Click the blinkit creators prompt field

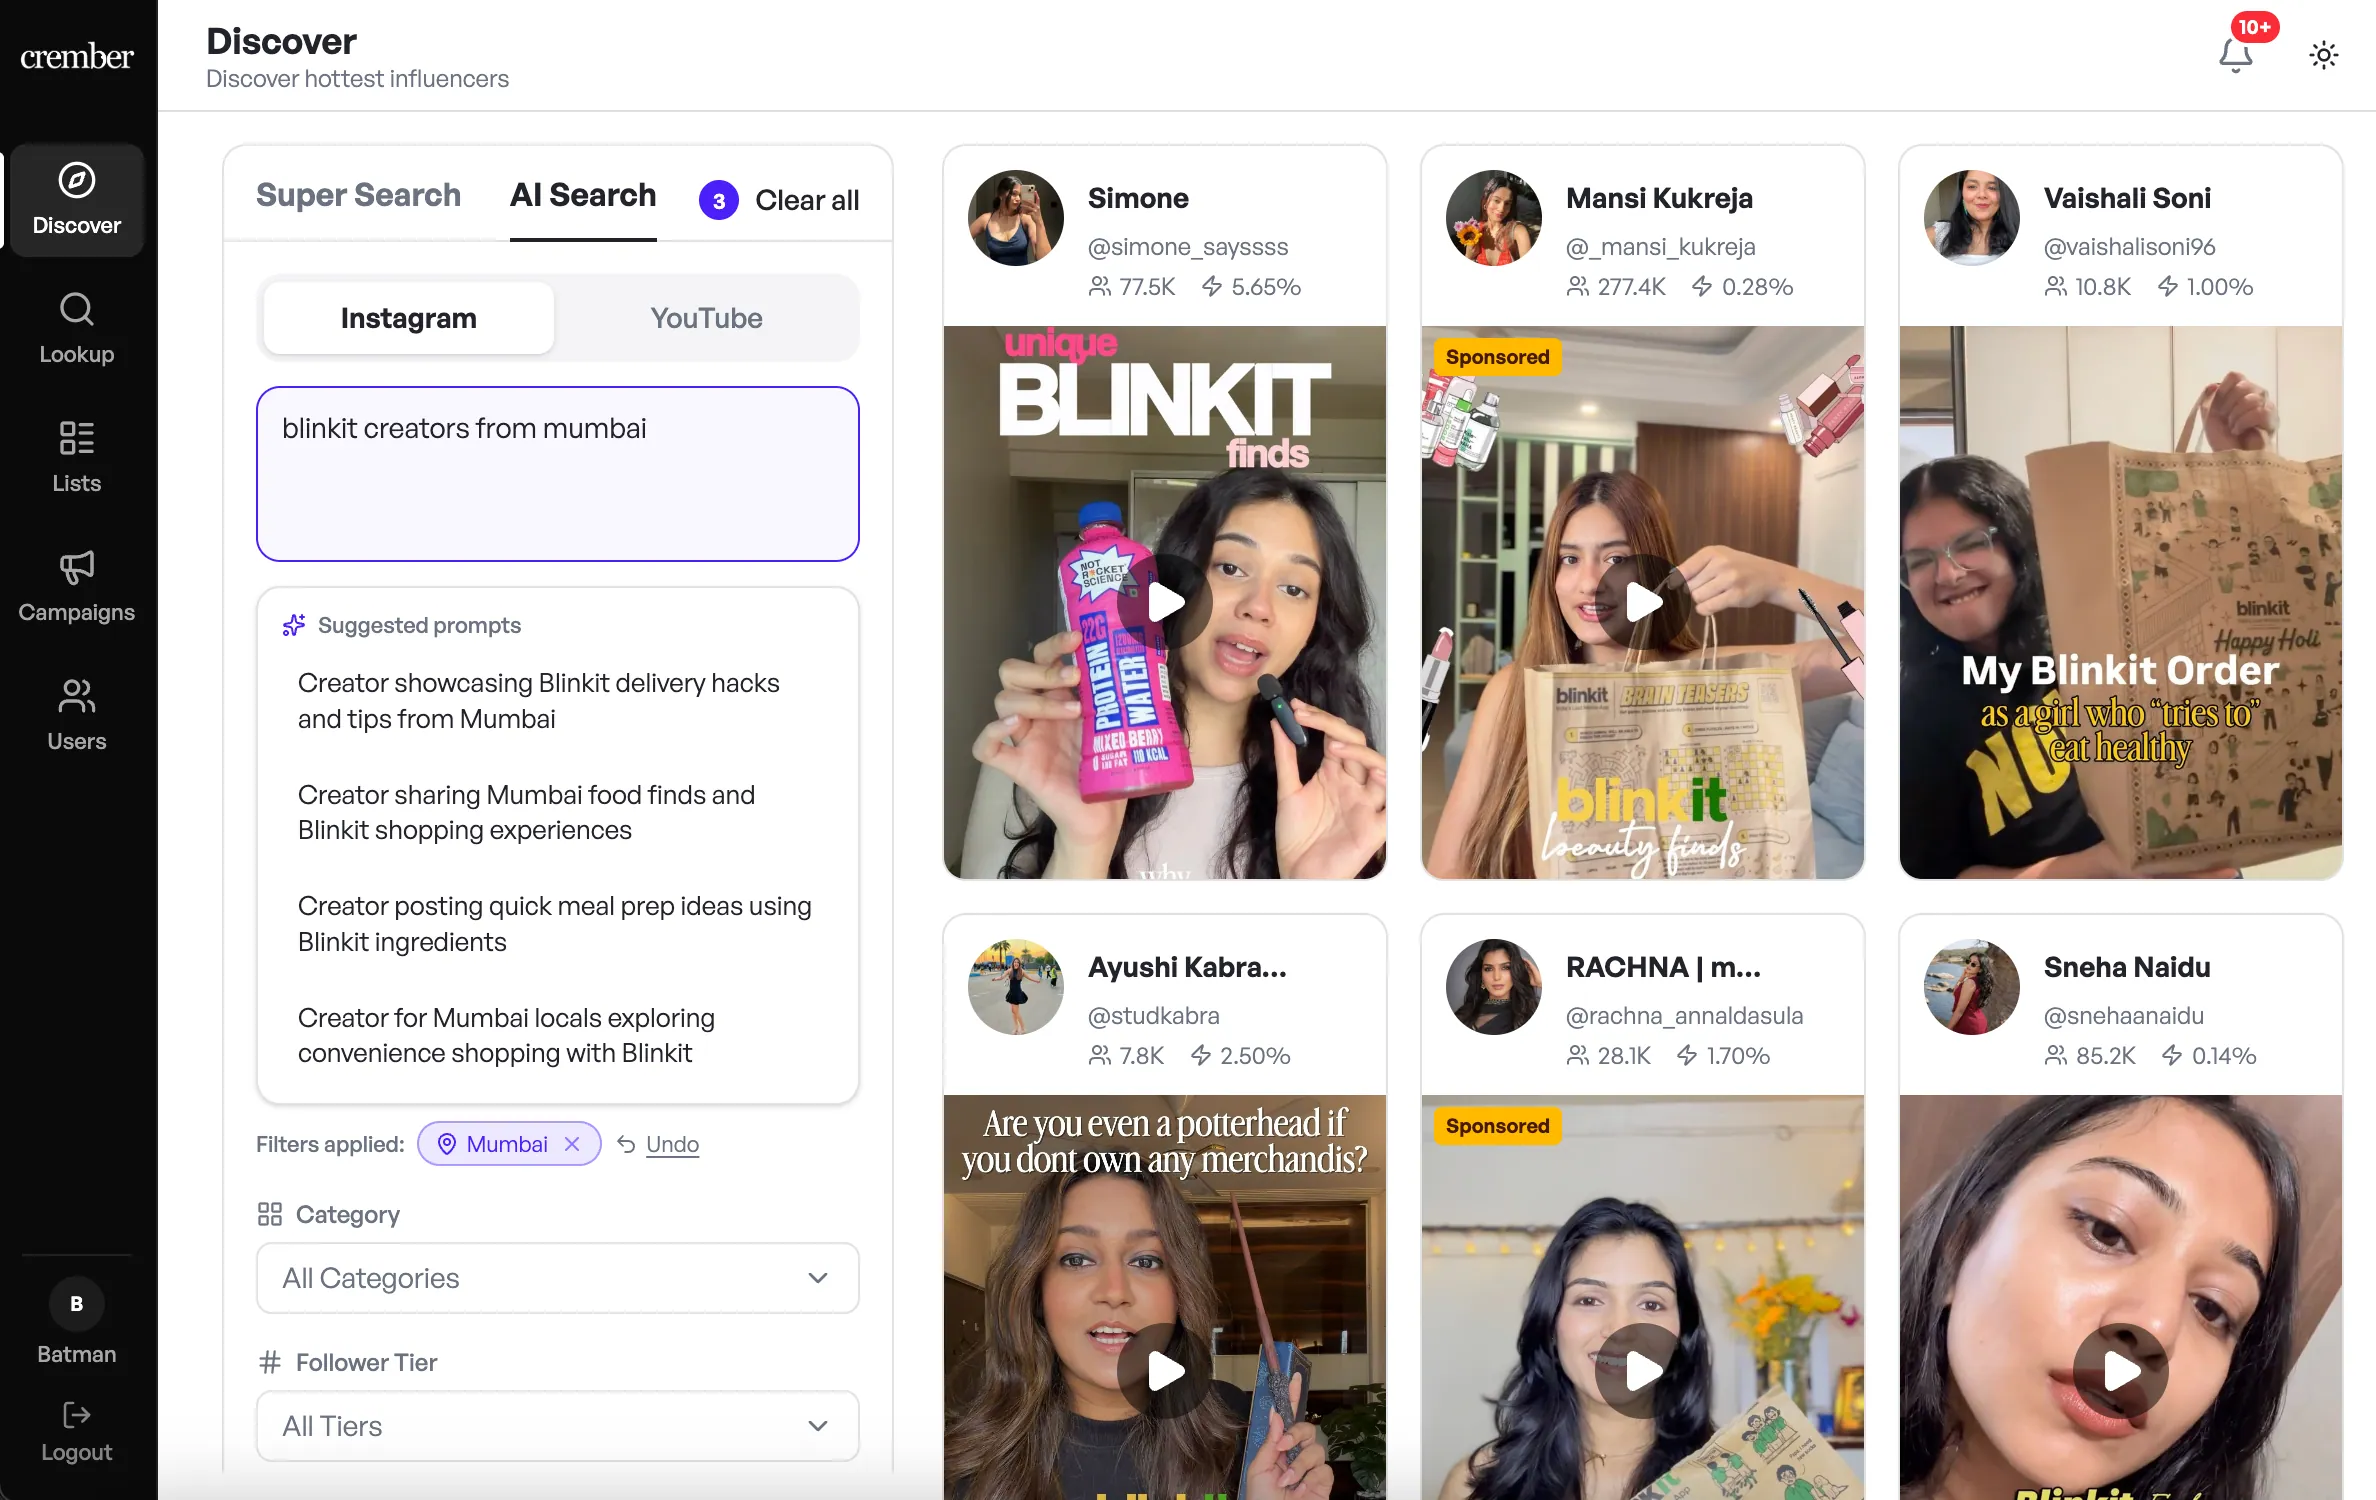558,474
